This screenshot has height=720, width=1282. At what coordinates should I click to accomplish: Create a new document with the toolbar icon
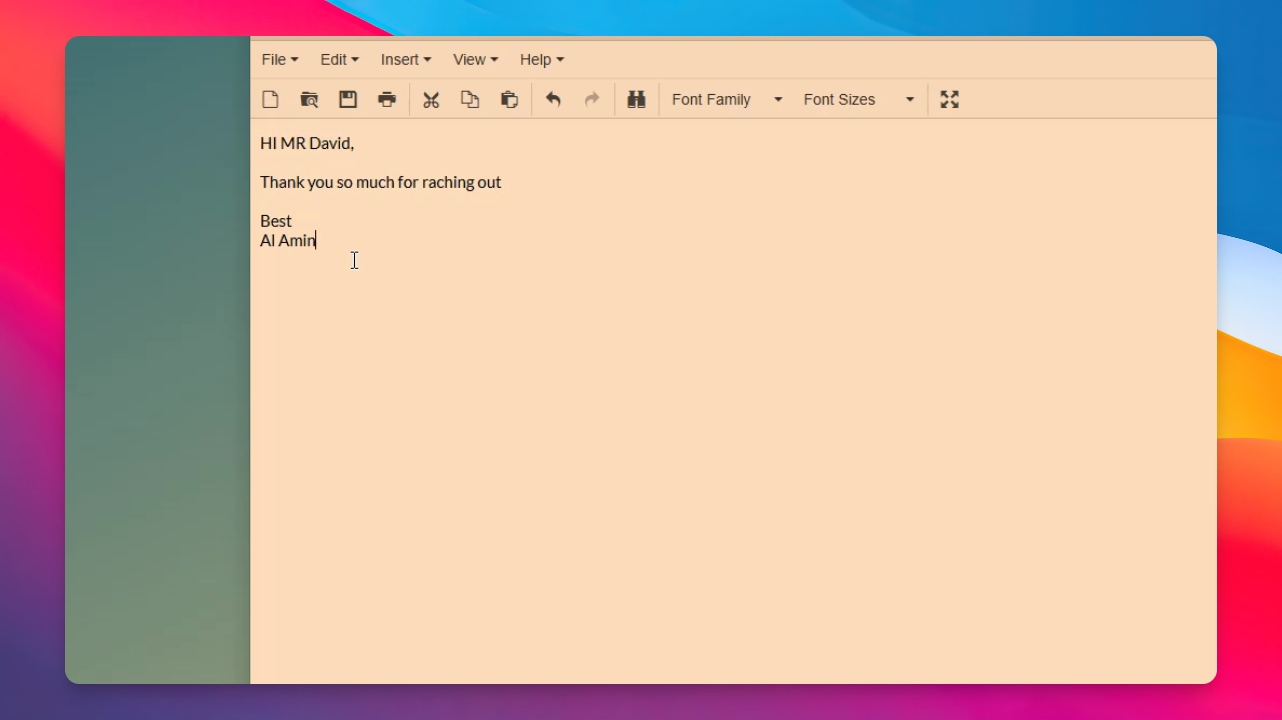[x=270, y=99]
